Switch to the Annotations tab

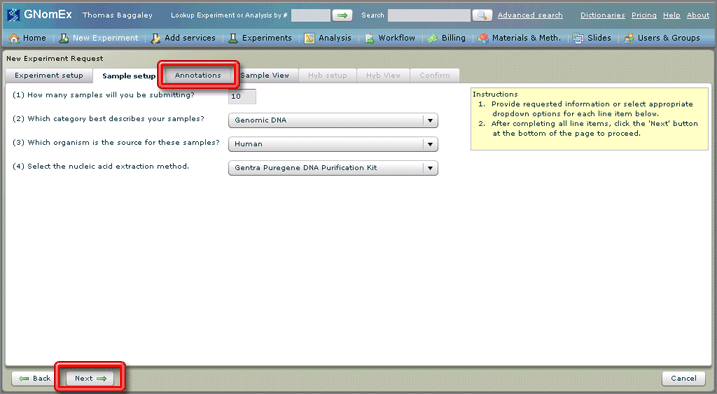(x=198, y=75)
